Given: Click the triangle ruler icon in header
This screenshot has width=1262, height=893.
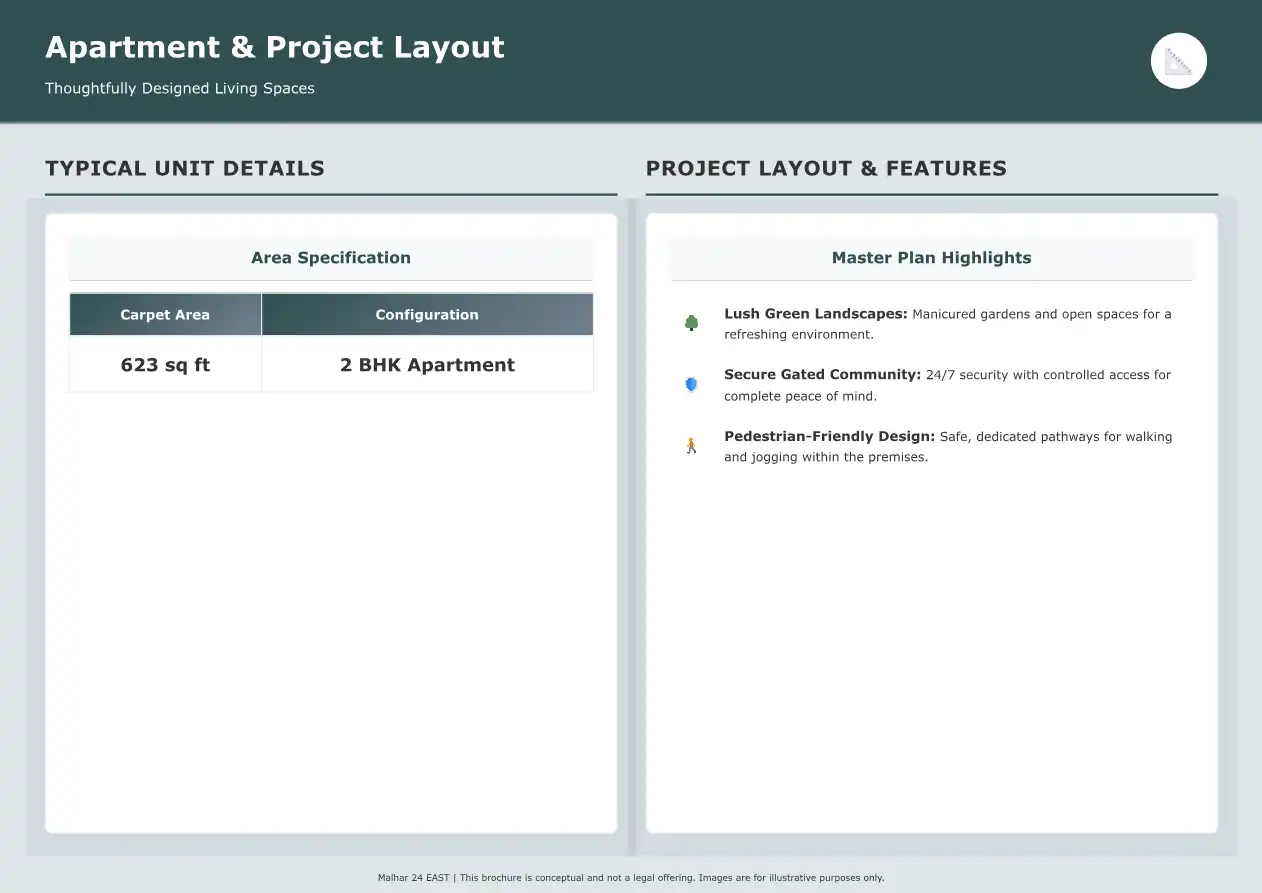Looking at the screenshot, I should click(x=1178, y=61).
